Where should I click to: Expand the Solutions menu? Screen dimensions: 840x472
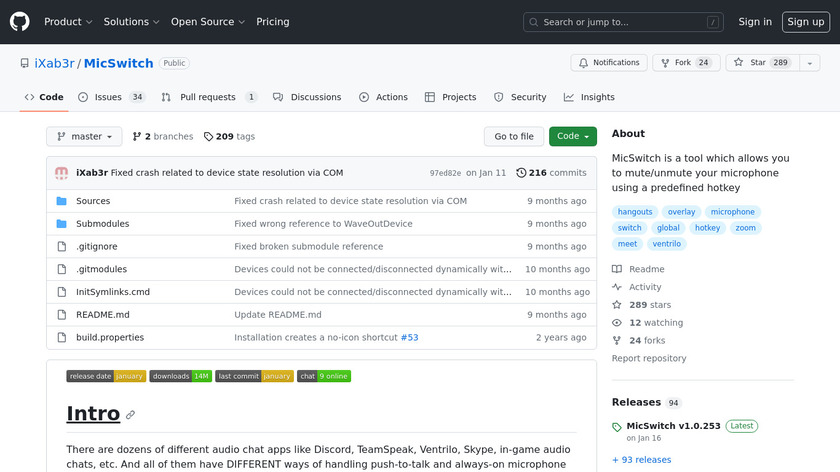click(x=131, y=22)
